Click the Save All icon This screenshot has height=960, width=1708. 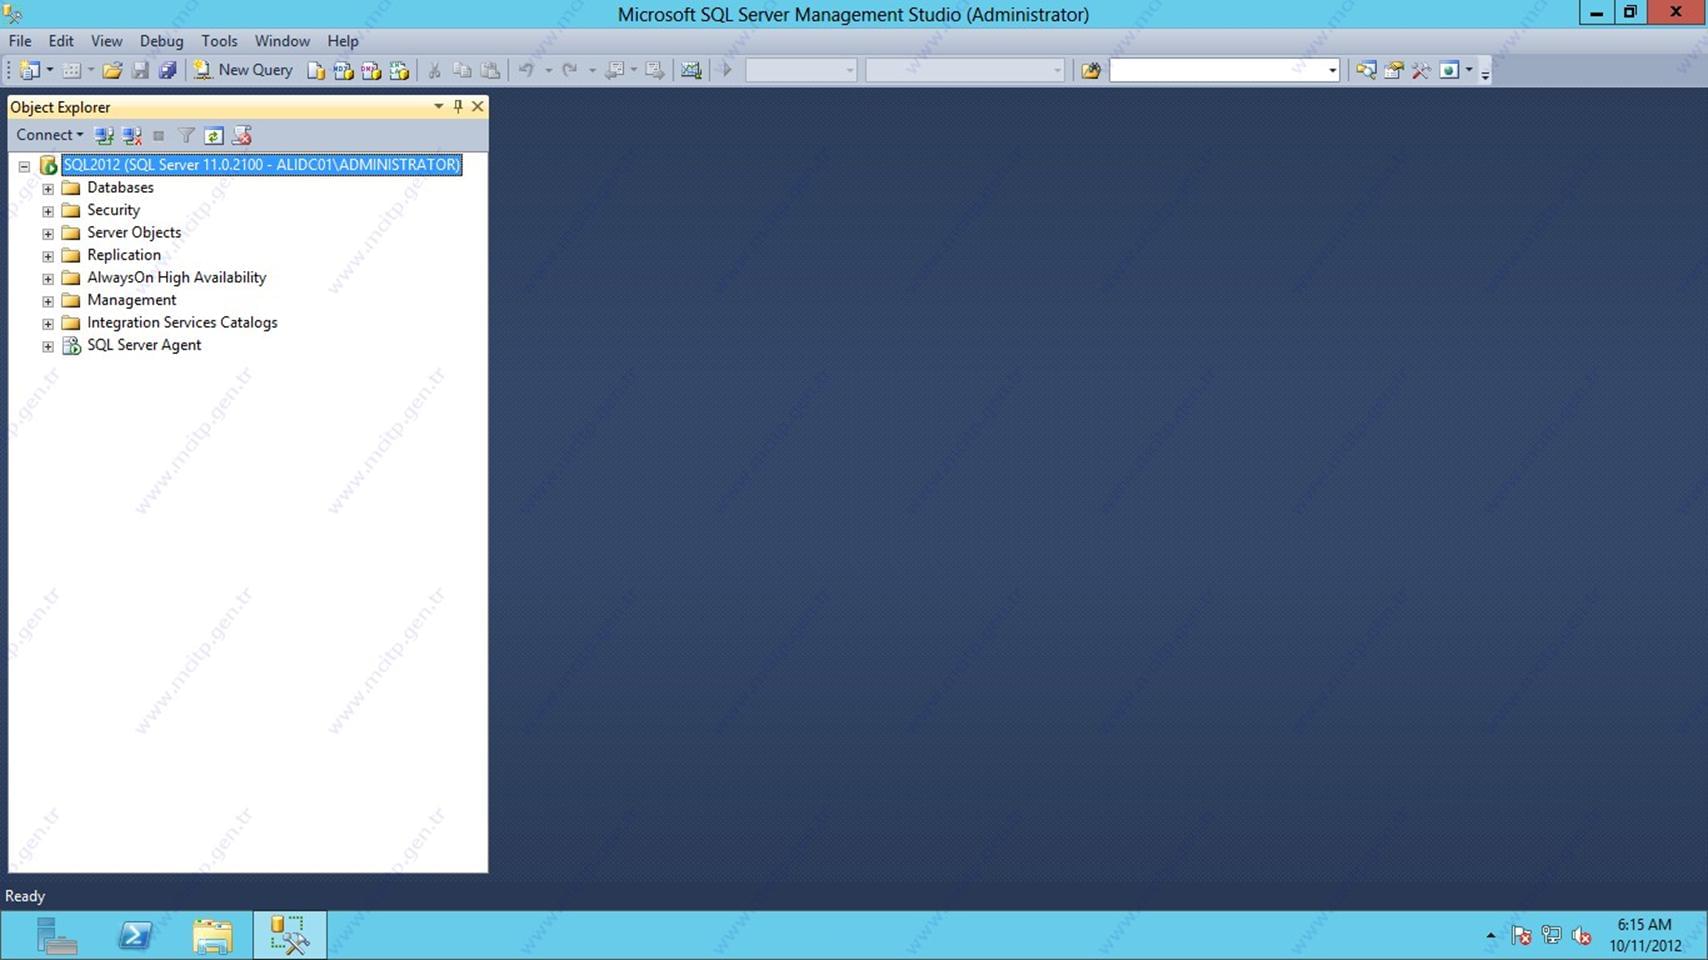tap(167, 70)
